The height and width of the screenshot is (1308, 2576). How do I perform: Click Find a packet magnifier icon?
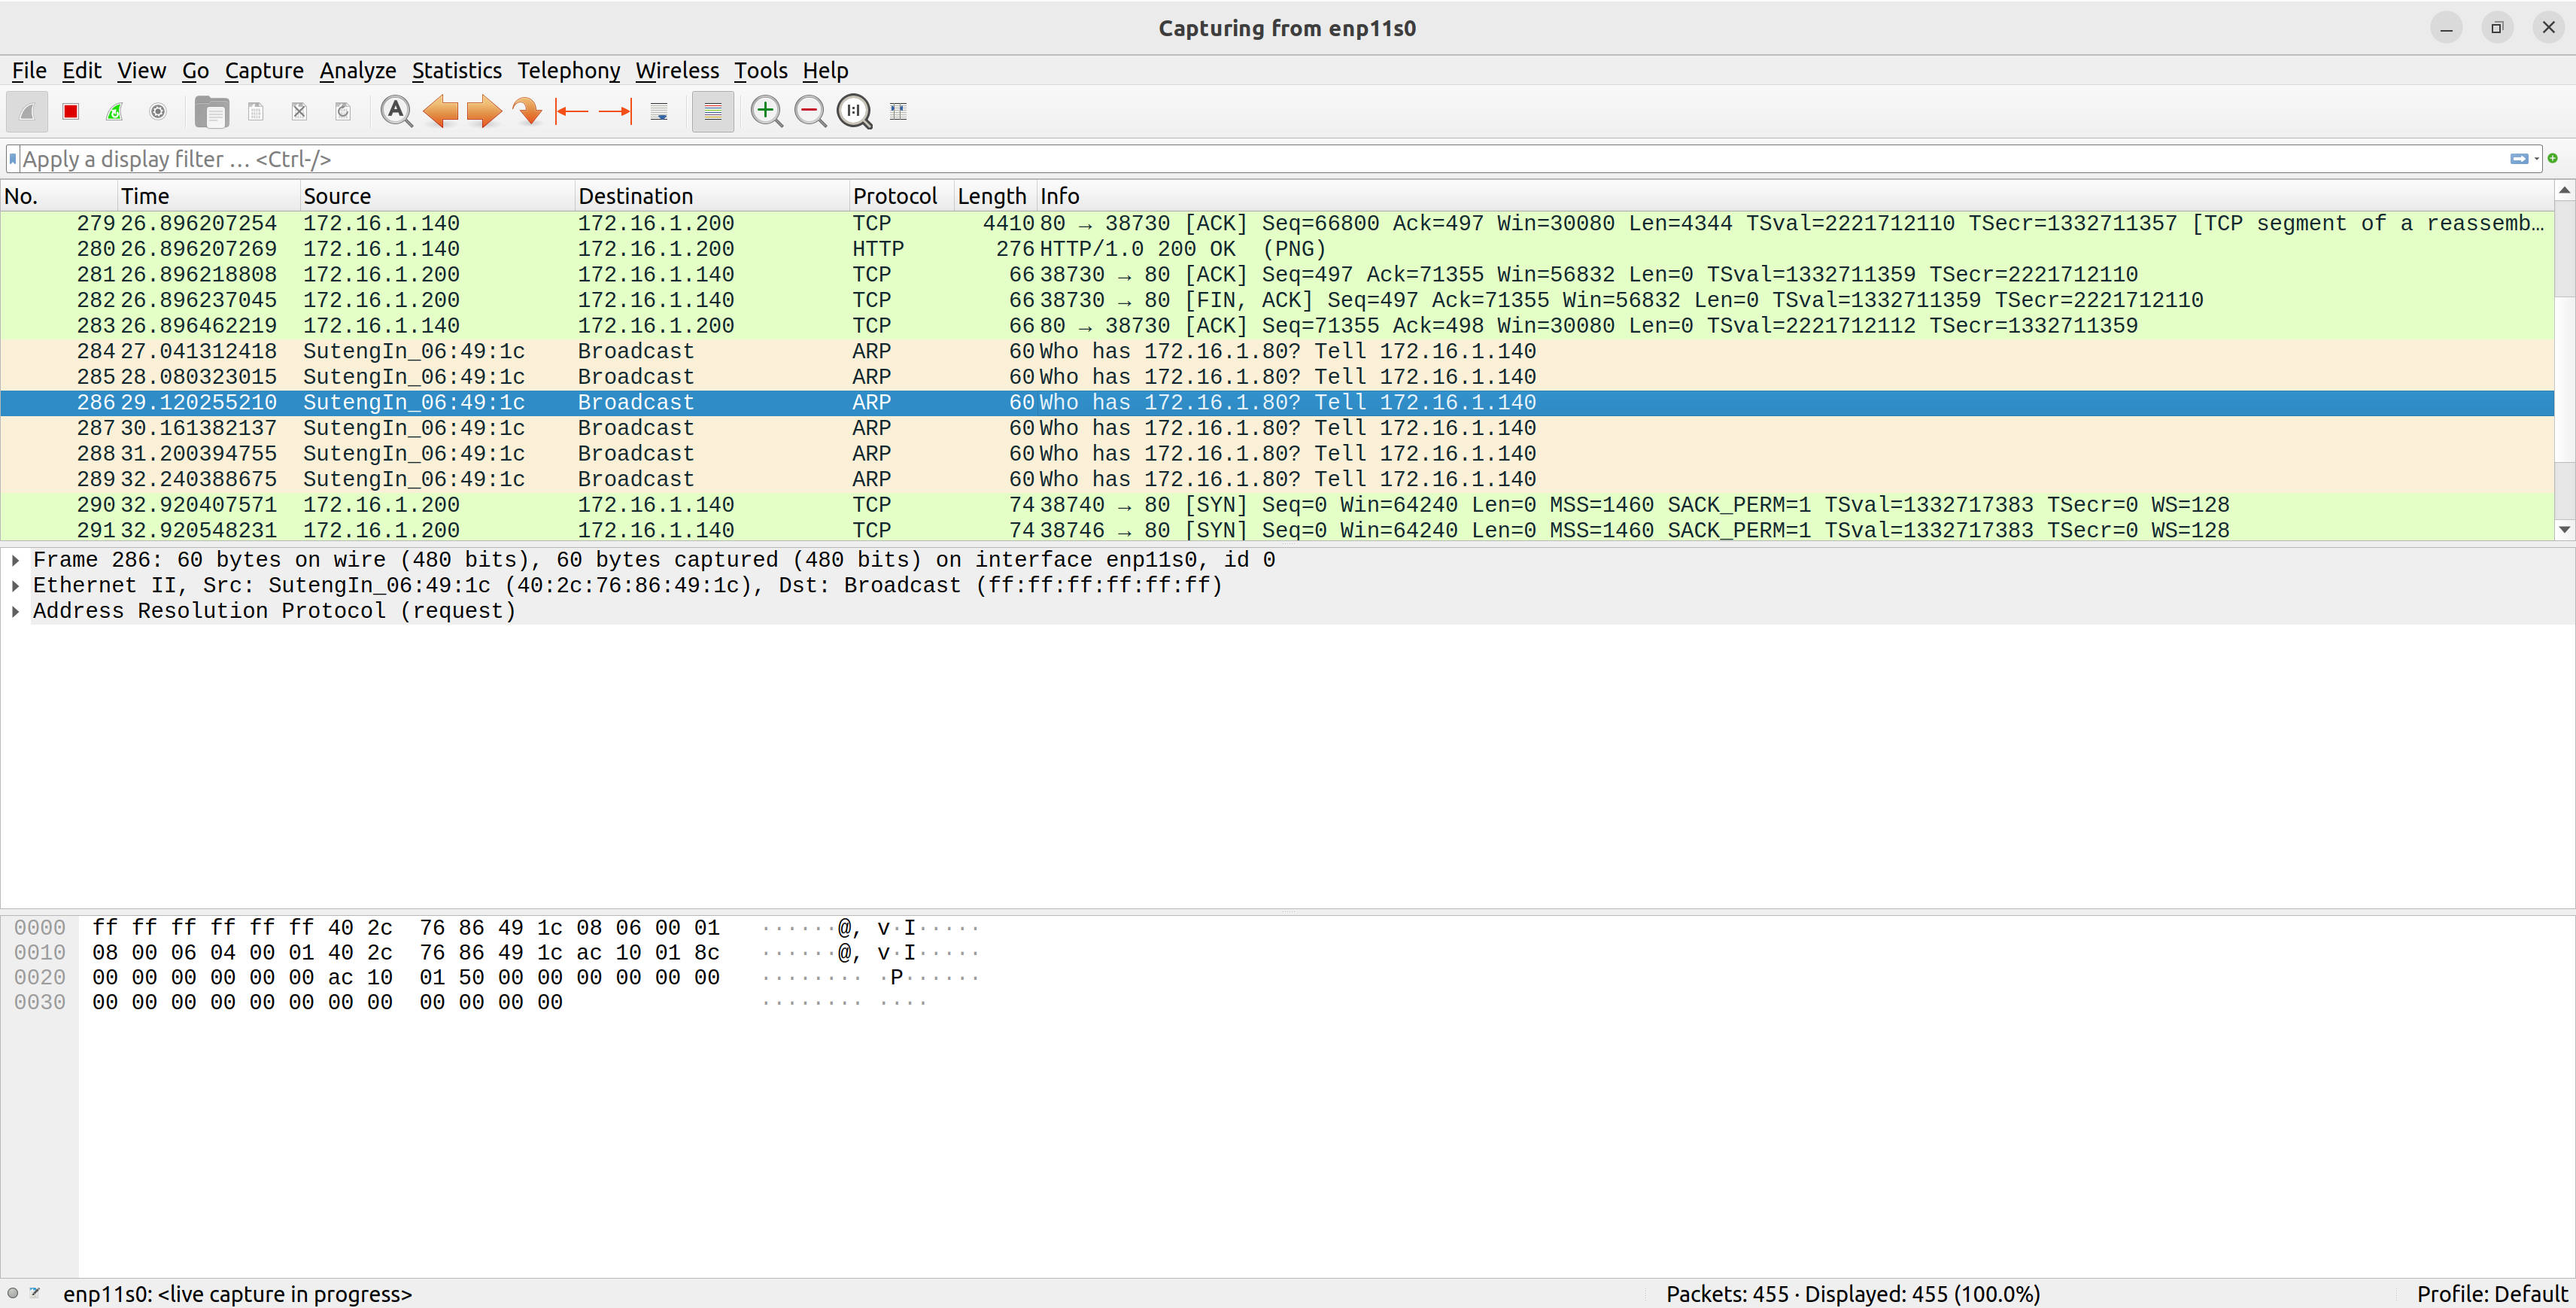point(396,111)
